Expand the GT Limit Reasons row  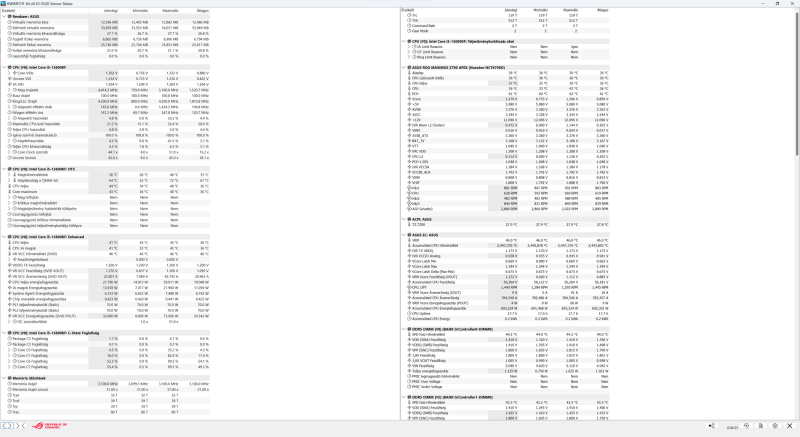(409, 52)
